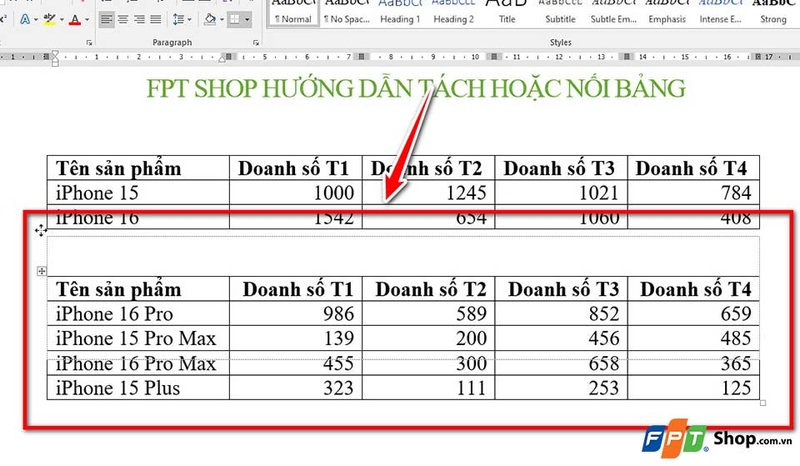Click the value 1245 cell
This screenshot has width=800, height=466.
coord(429,193)
